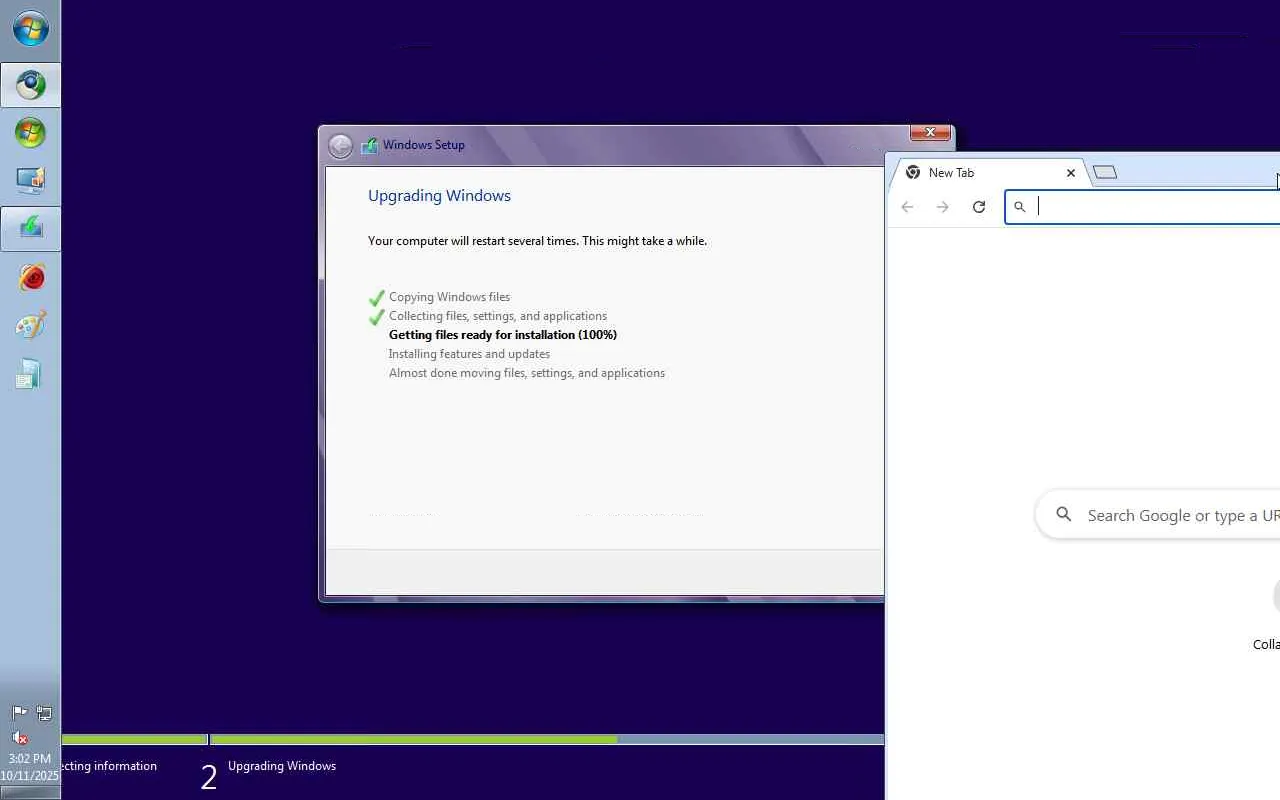
Task: Click the date 10/11/2025 in taskbar
Action: click(30, 776)
